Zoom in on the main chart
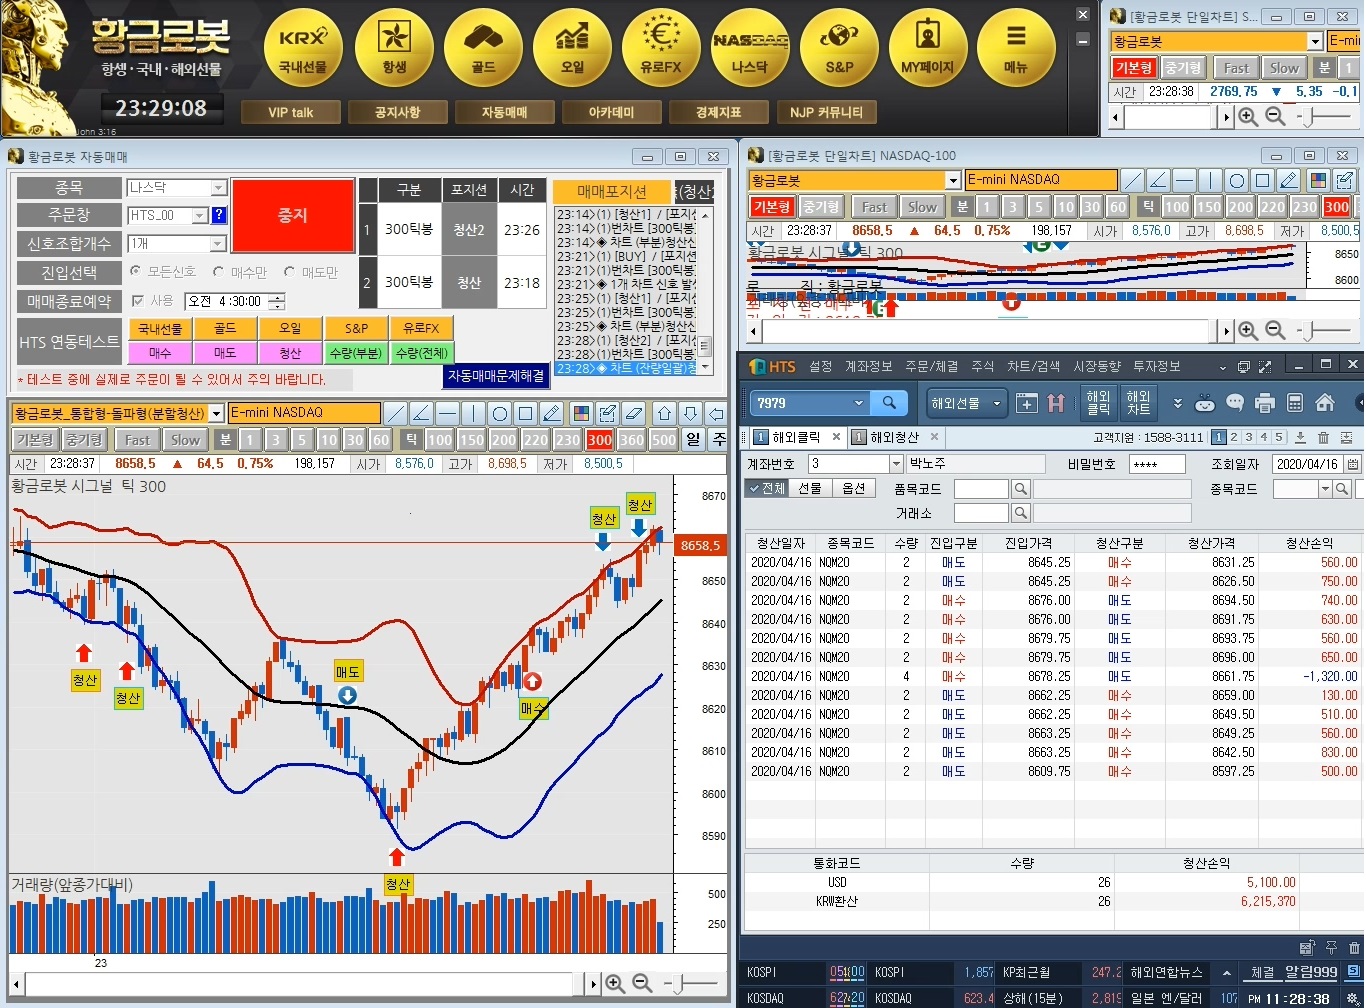Screen dimensions: 1366x1008 coord(615,984)
